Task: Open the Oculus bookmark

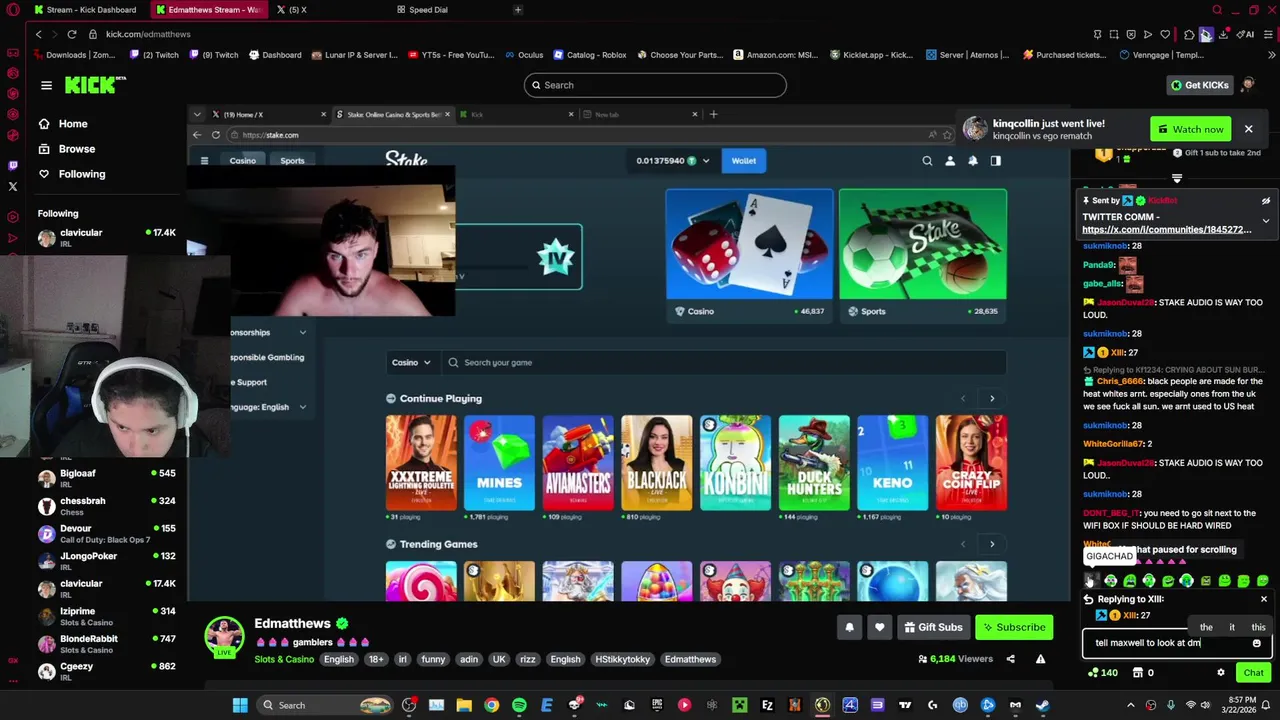Action: point(523,55)
